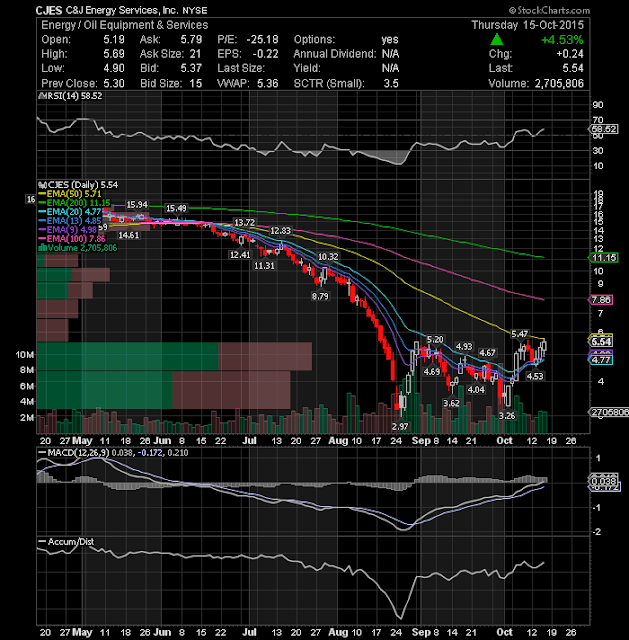
Task: Click the Open price 5.19
Action: (x=113, y=40)
